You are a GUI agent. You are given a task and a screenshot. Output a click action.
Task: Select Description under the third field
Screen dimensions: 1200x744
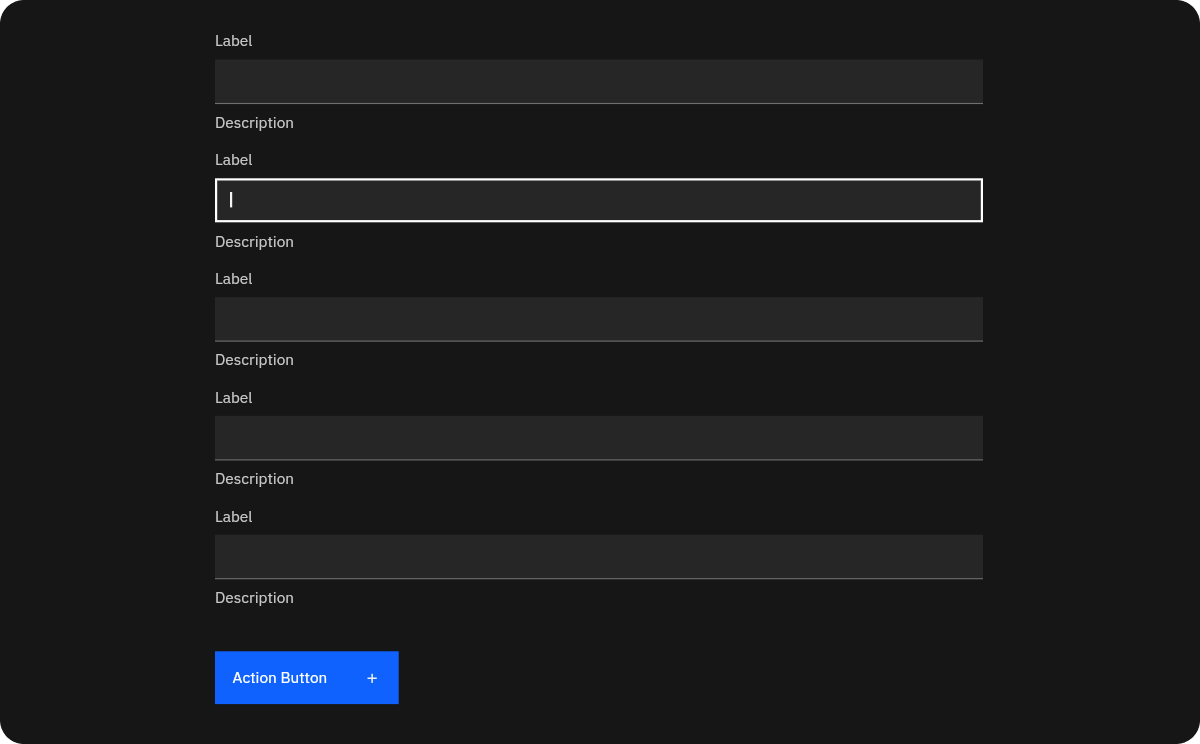pyautogui.click(x=254, y=360)
